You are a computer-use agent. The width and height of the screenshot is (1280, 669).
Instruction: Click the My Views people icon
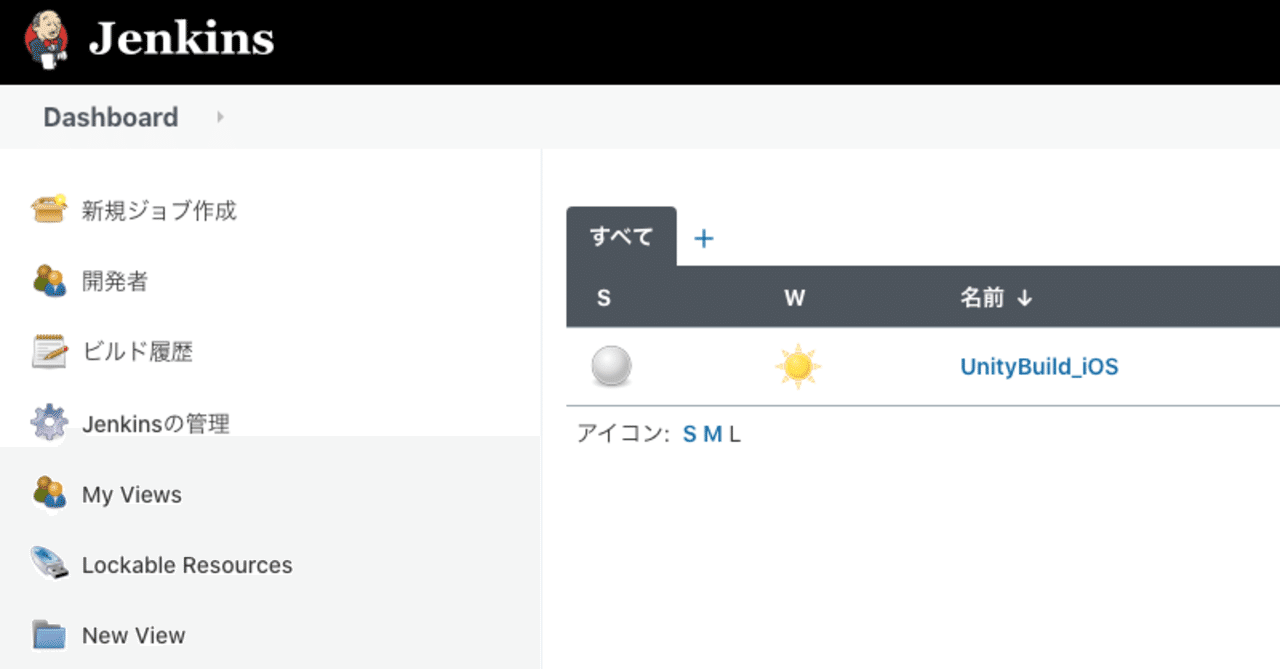(52, 493)
